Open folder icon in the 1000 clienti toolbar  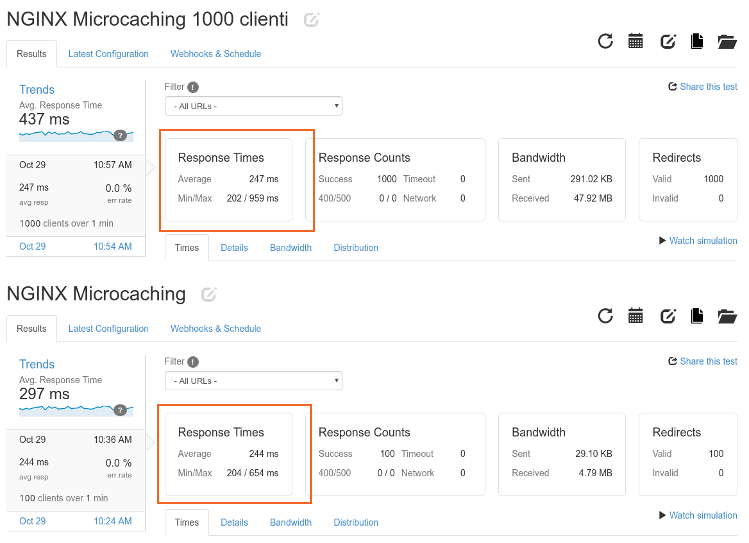(x=727, y=42)
